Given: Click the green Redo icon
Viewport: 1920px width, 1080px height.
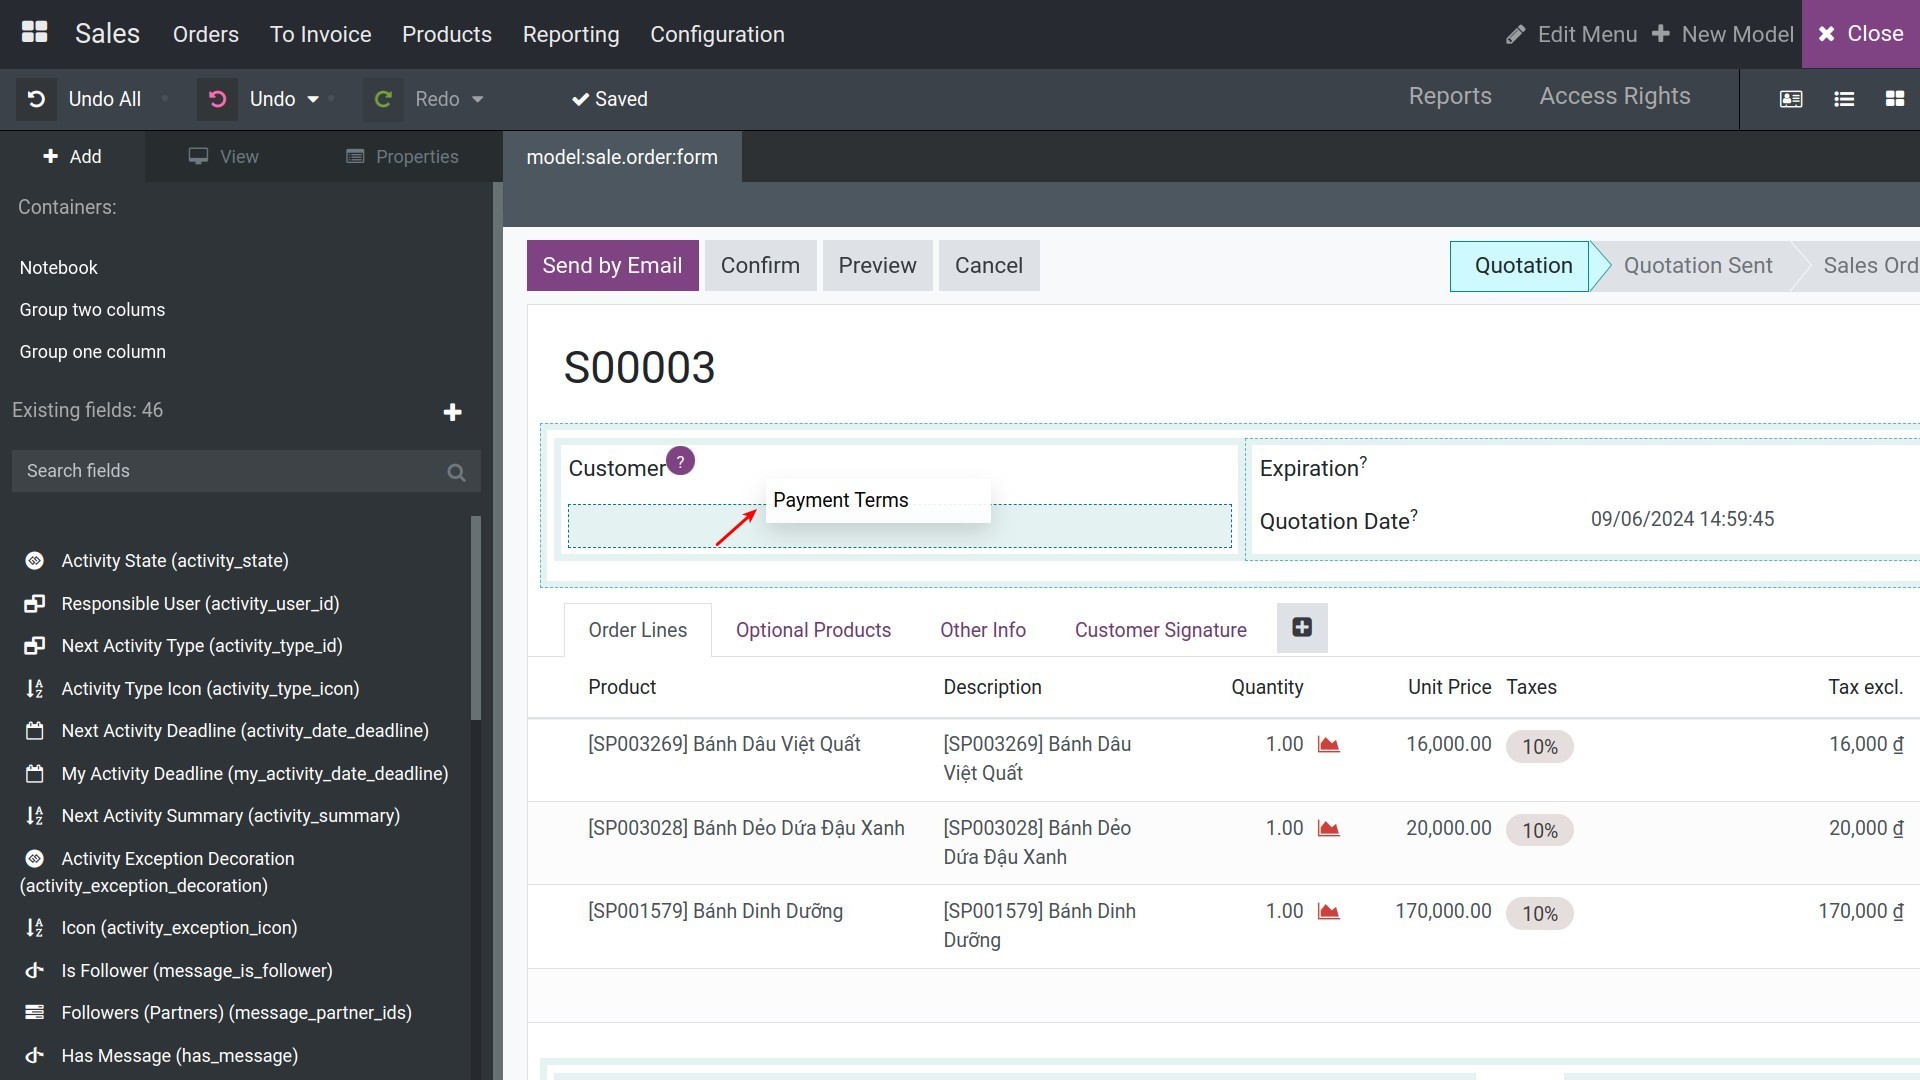Looking at the screenshot, I should point(382,99).
